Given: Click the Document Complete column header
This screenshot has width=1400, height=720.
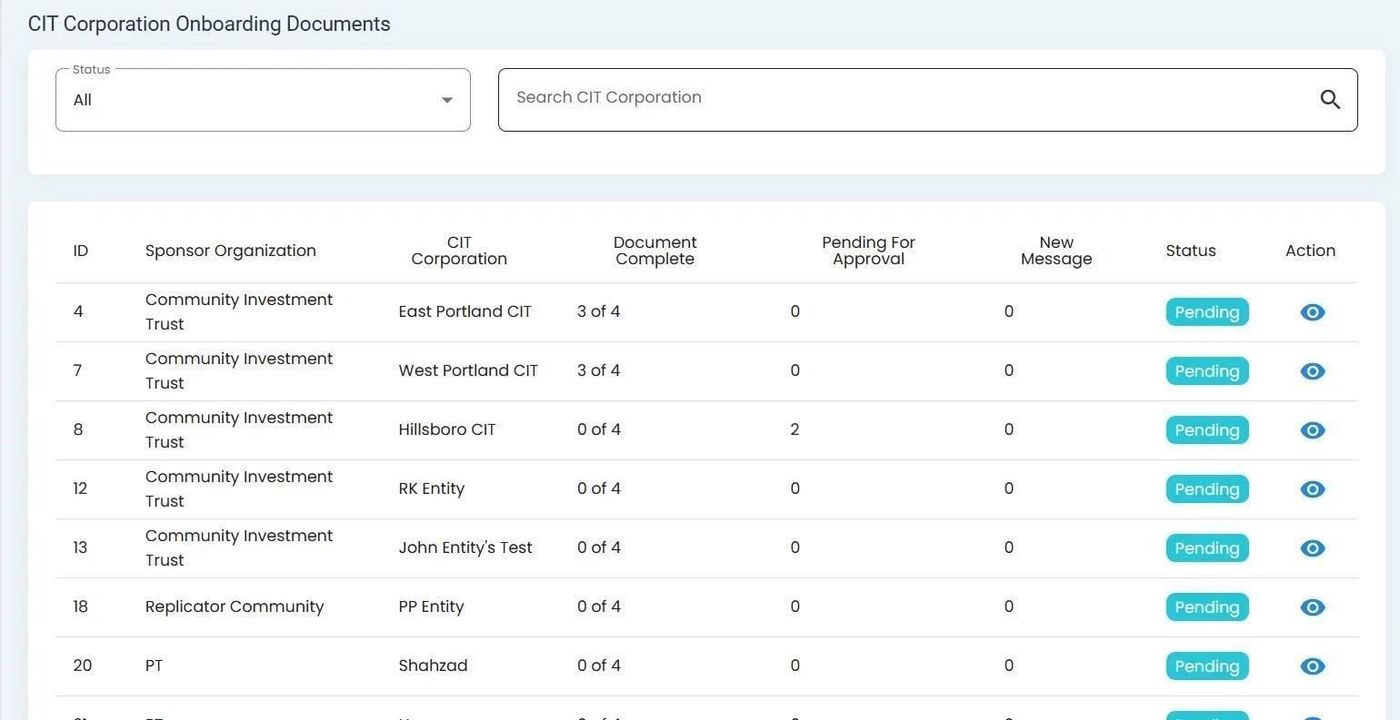Looking at the screenshot, I should coord(655,251).
